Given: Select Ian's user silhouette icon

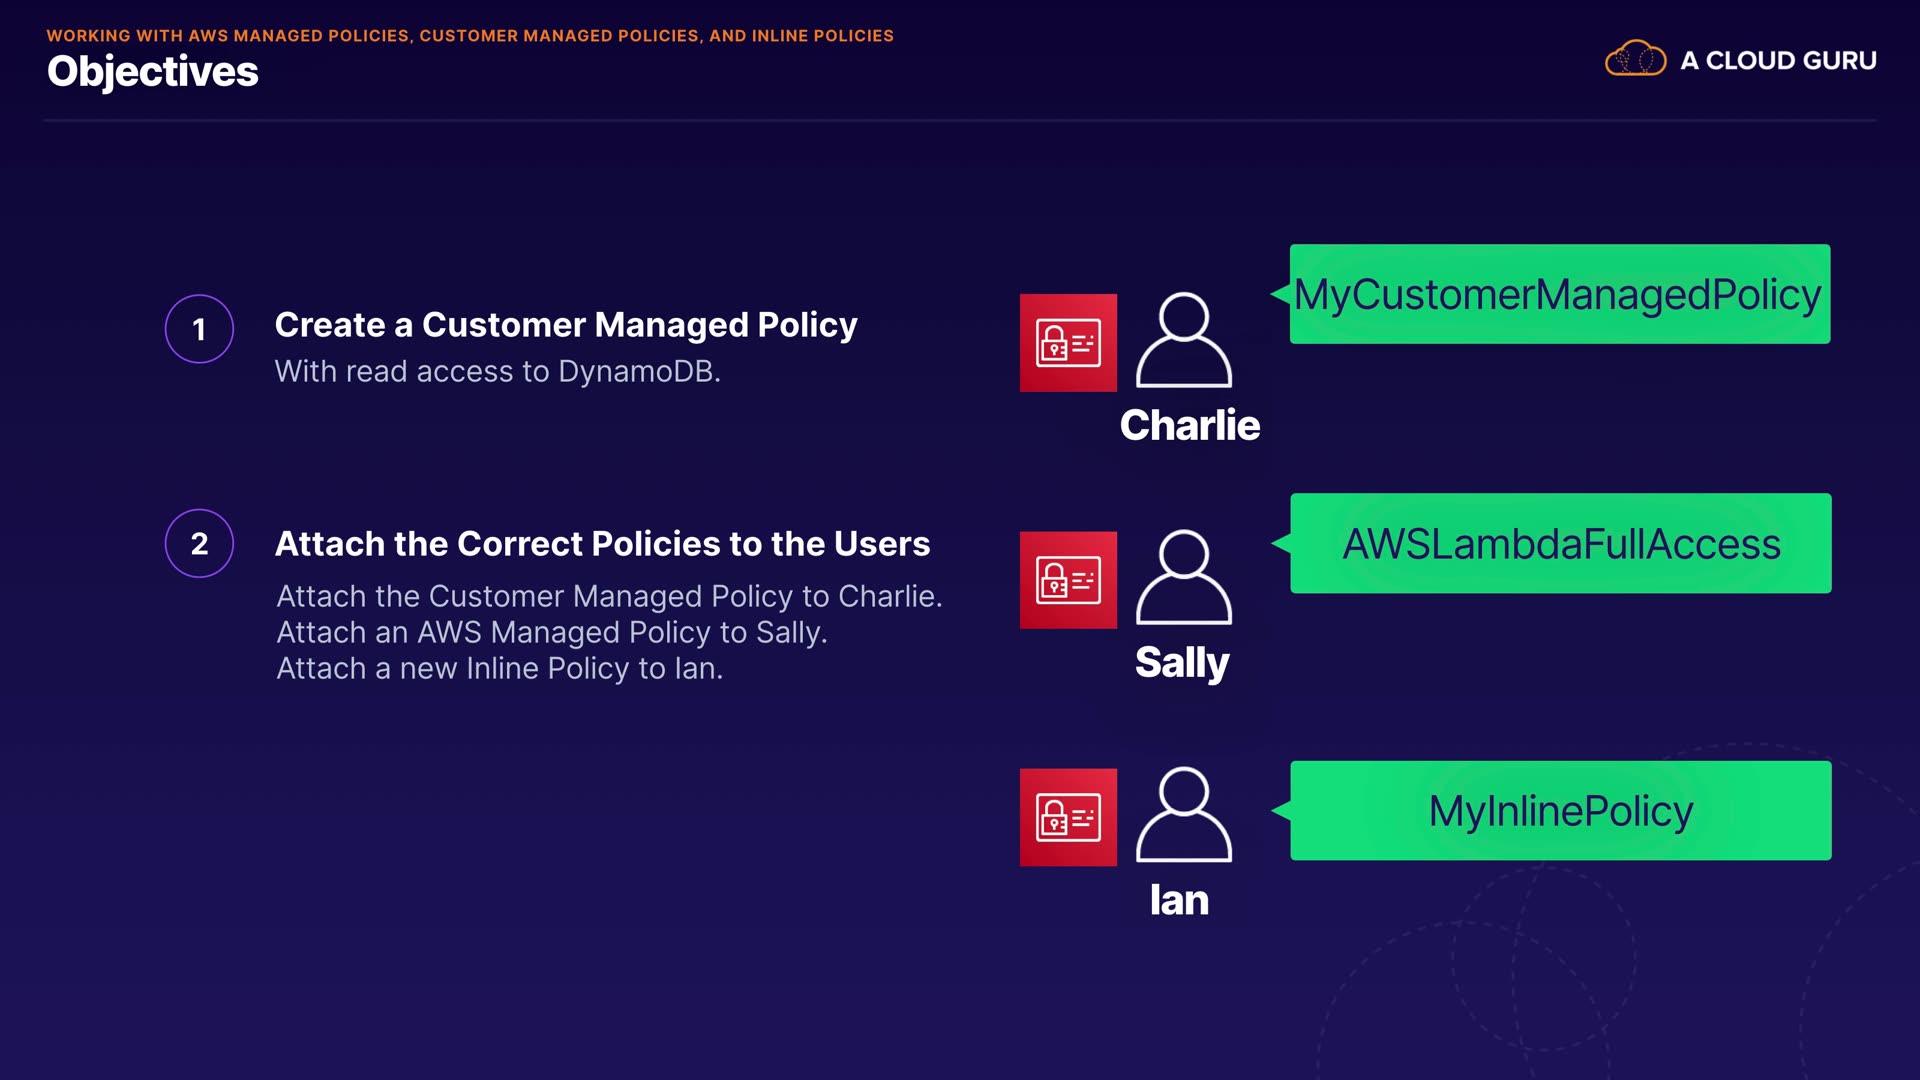Looking at the screenshot, I should pyautogui.click(x=1183, y=814).
